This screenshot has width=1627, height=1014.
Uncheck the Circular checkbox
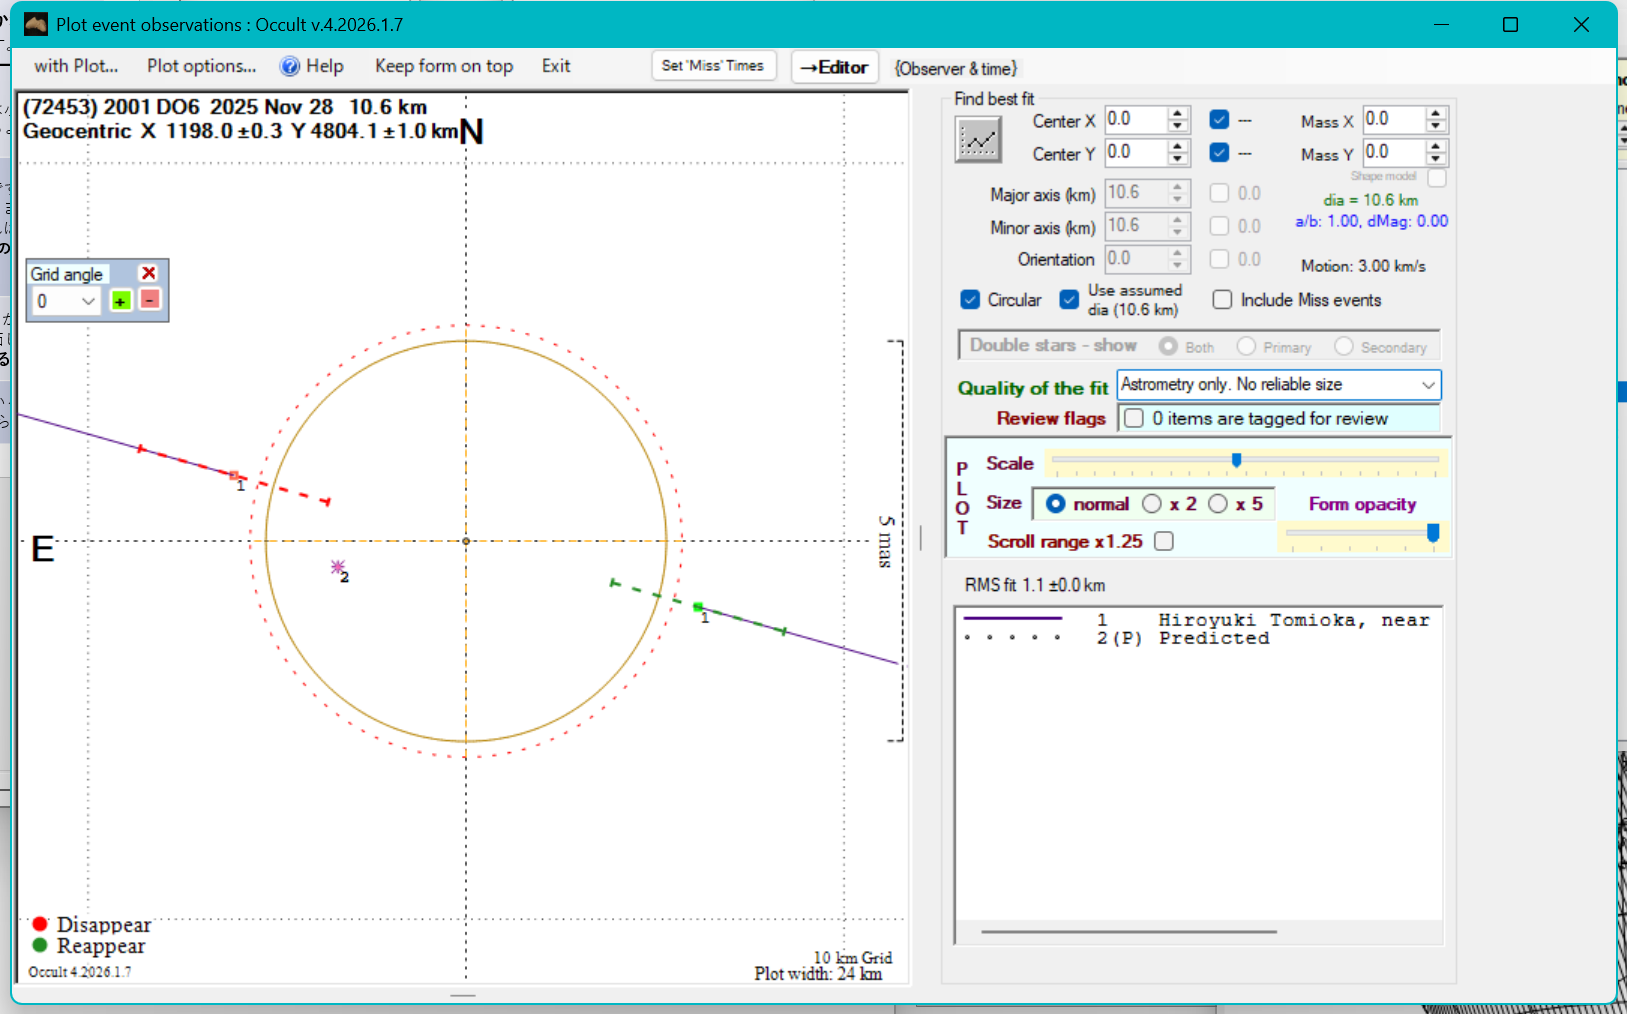tap(970, 300)
